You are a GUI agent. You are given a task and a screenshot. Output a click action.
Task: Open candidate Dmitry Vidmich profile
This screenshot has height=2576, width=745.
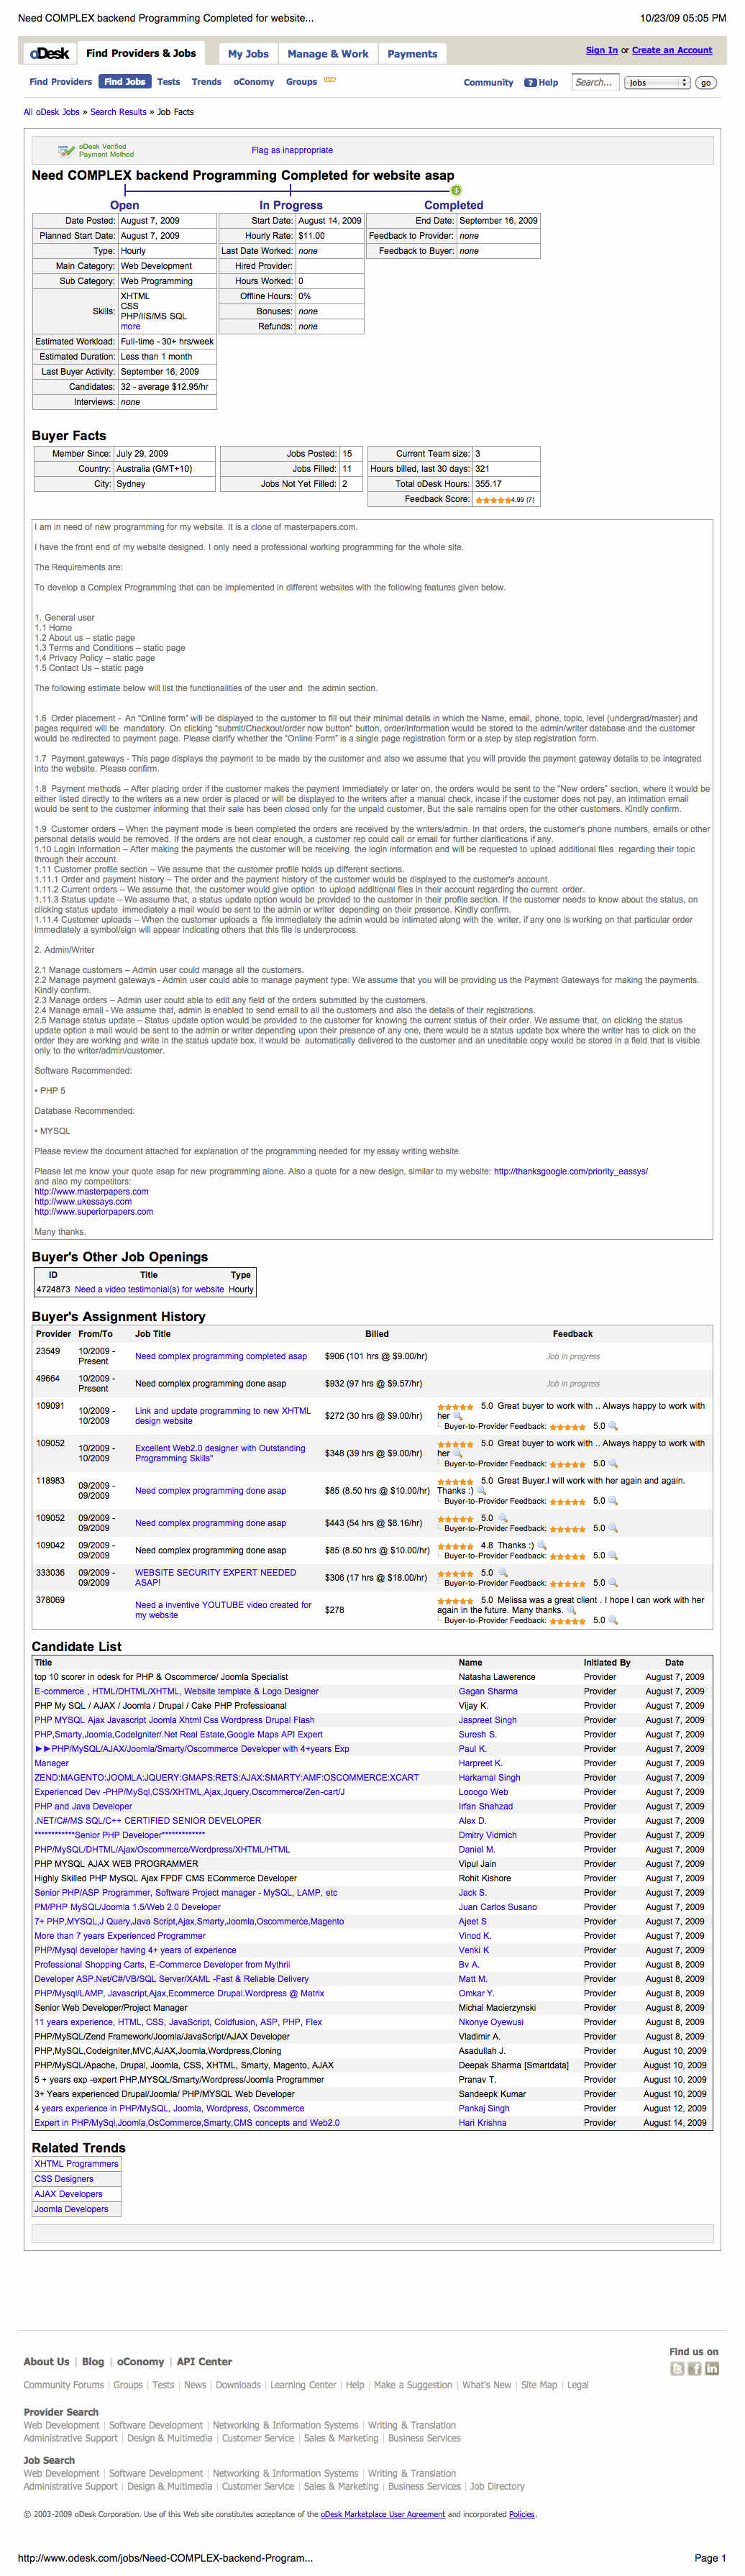click(x=487, y=1835)
